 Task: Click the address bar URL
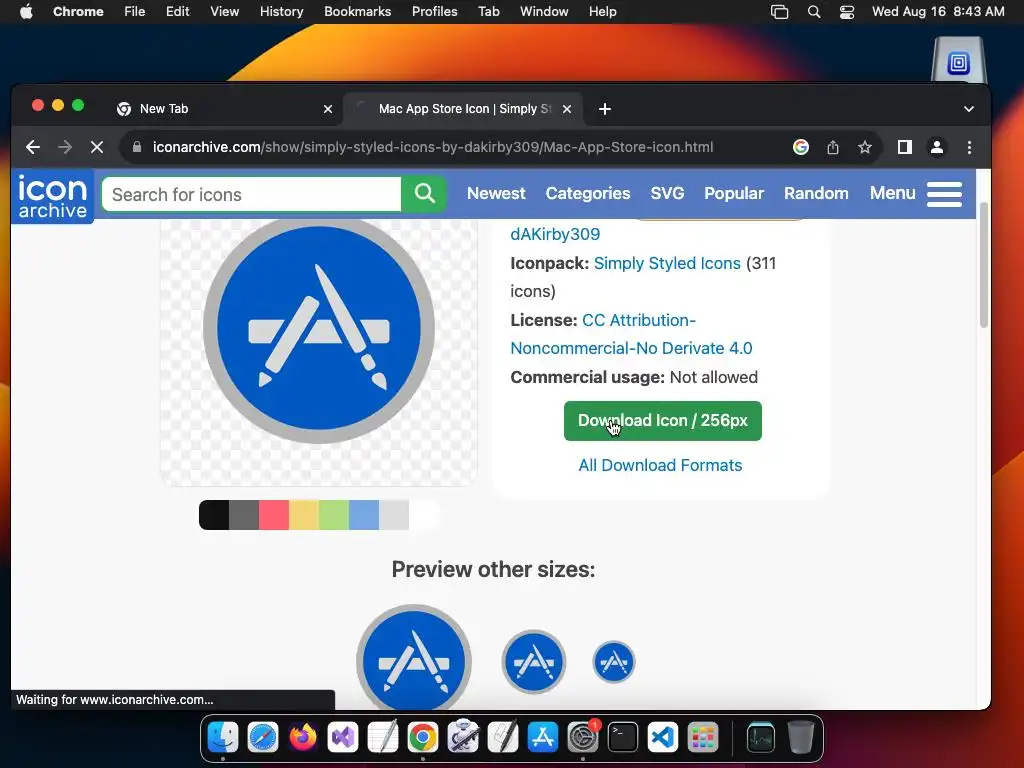(432, 148)
